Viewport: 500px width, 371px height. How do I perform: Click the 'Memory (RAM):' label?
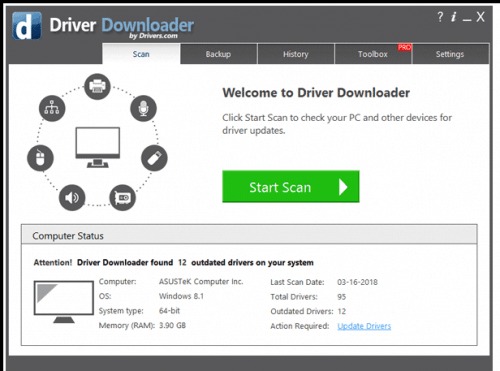click(127, 326)
